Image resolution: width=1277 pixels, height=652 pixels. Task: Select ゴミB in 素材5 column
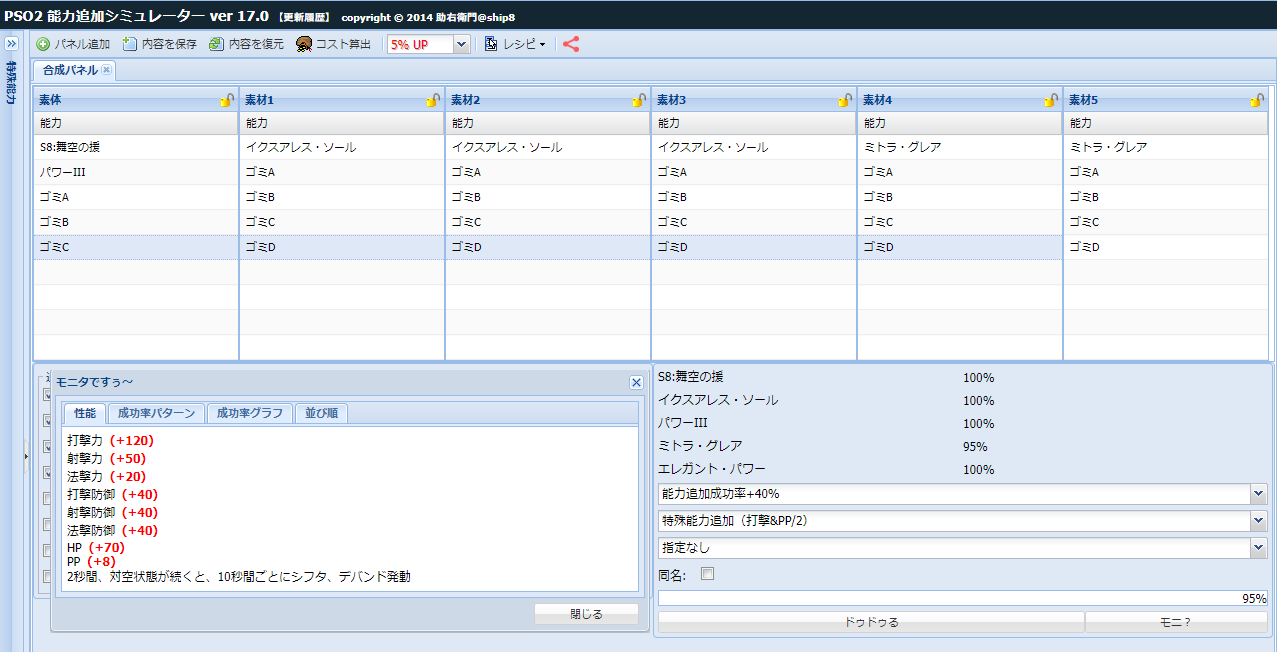tap(1166, 197)
